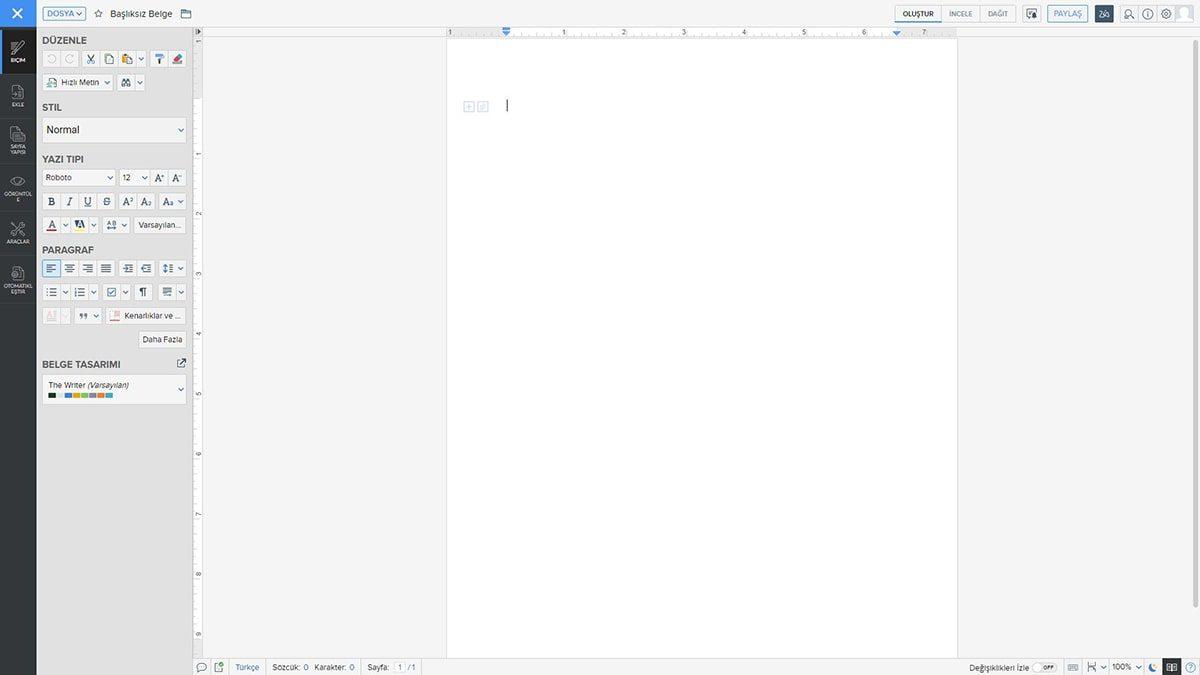This screenshot has height=675, width=1200.
Task: Open the Normal style dropdown
Action: pos(113,128)
